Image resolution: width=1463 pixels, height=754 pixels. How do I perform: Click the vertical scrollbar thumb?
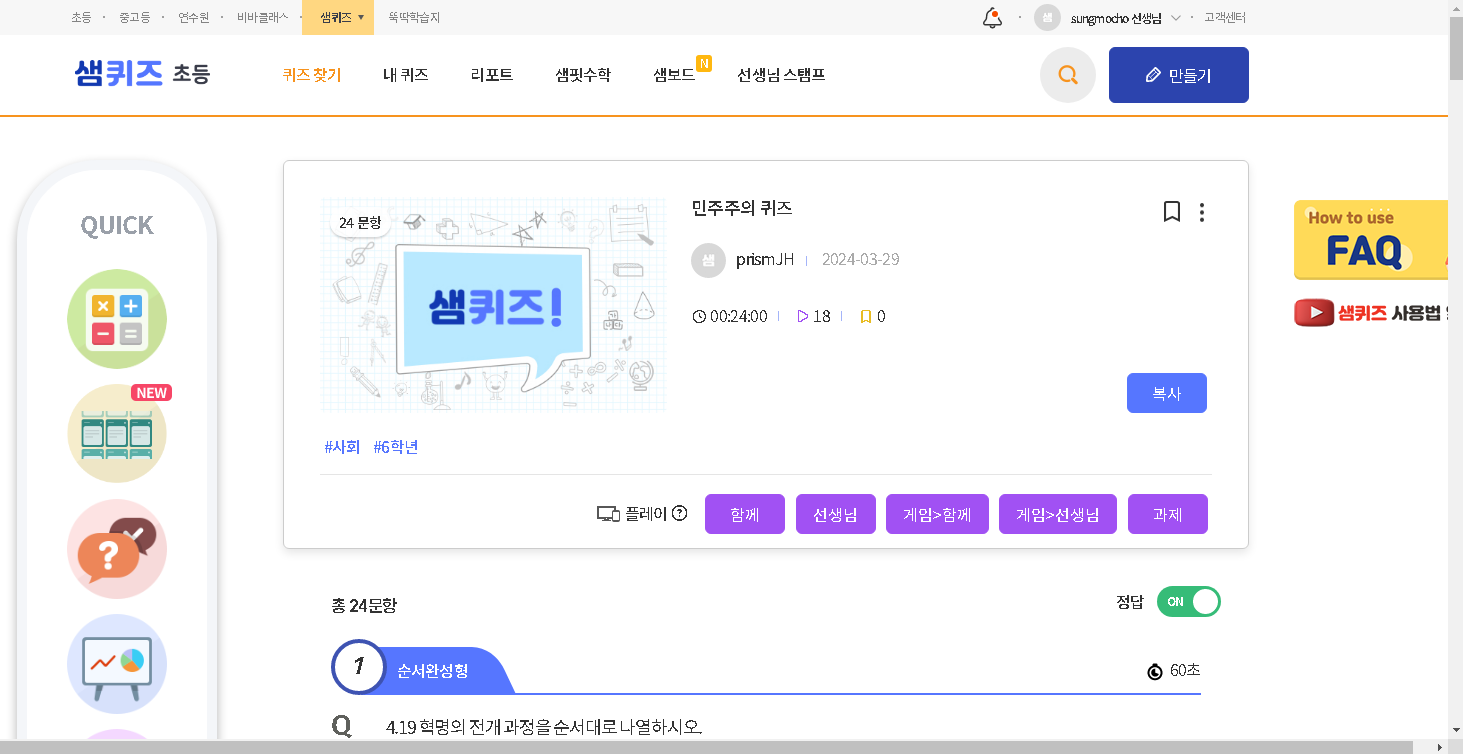point(1455,48)
